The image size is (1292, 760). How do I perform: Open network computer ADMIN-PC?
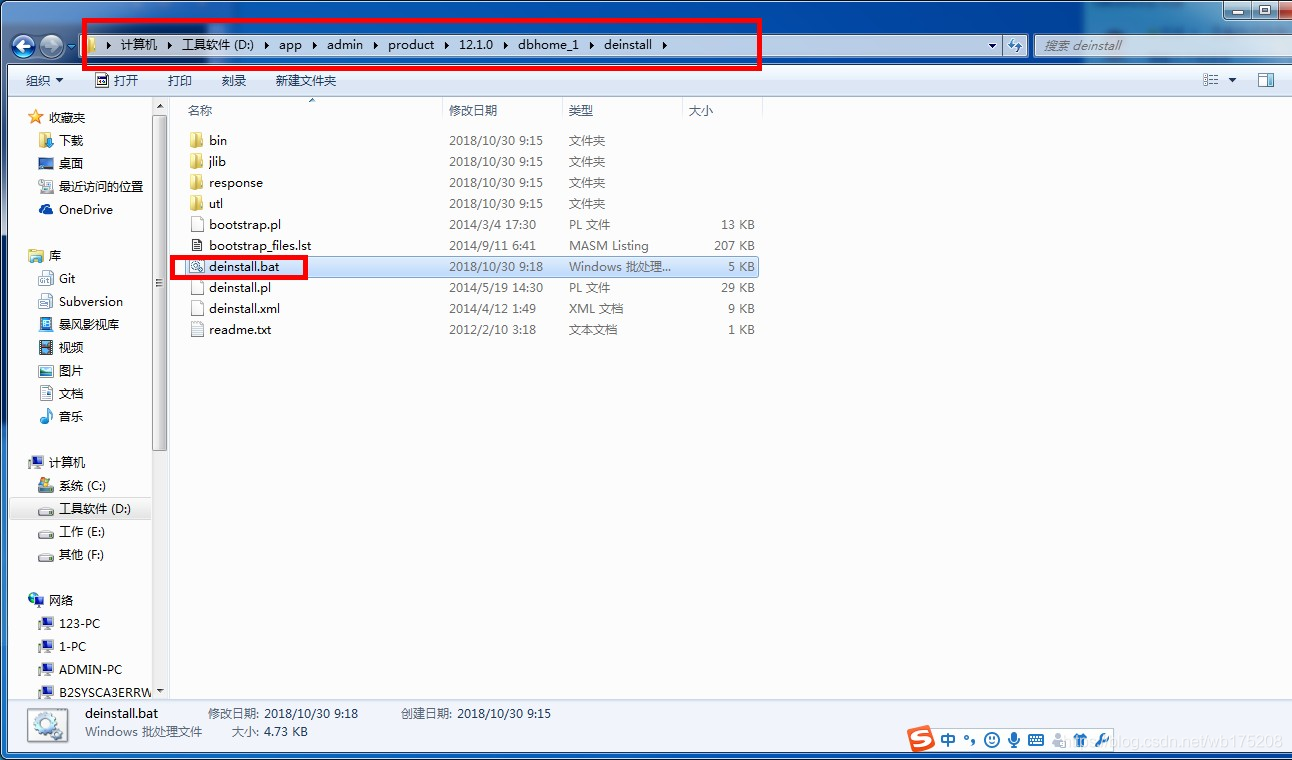(x=90, y=669)
